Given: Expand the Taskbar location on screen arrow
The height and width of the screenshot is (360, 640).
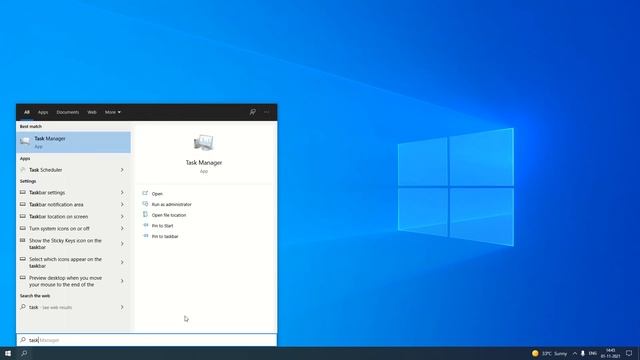Looking at the screenshot, I should 122,216.
